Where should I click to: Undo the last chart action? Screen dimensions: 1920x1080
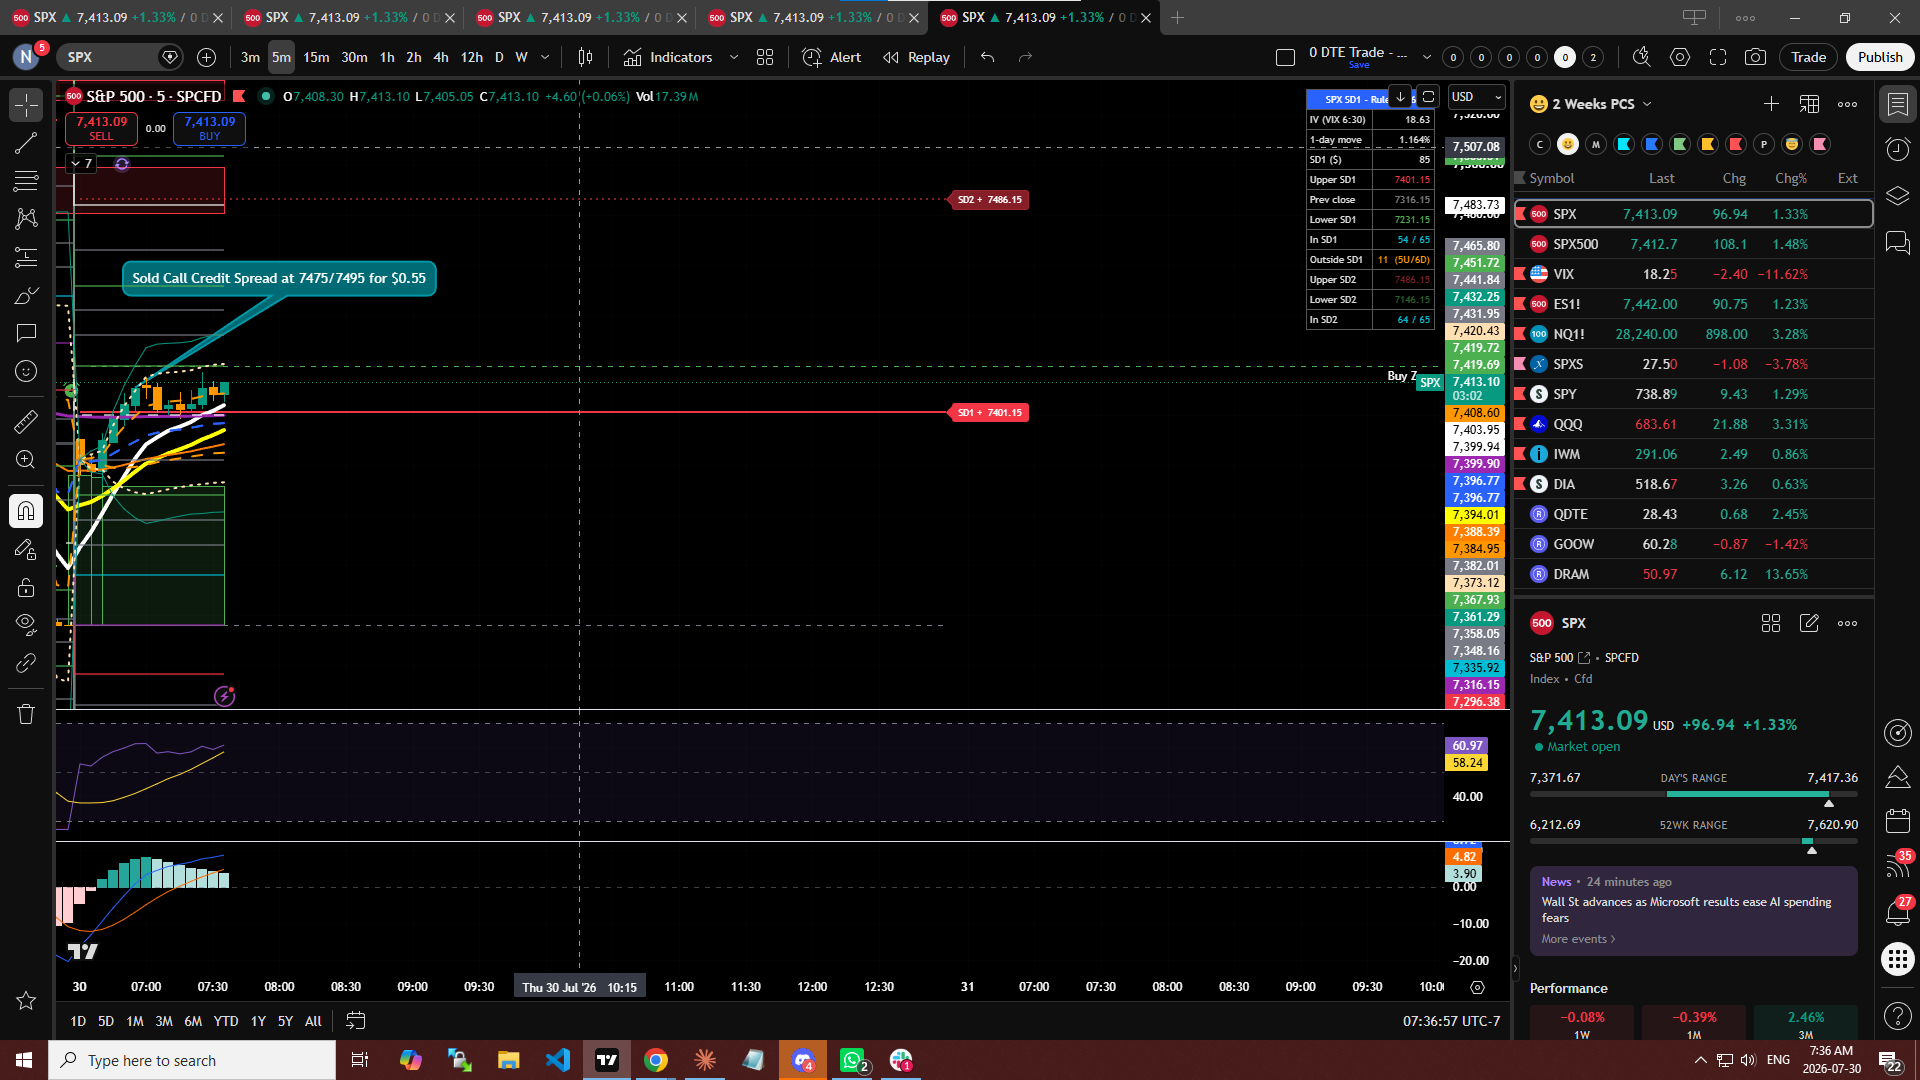pyautogui.click(x=987, y=57)
